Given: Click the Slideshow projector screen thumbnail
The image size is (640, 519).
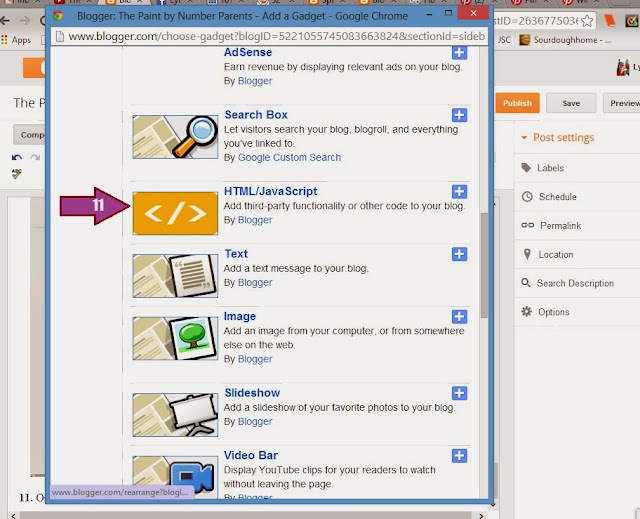Looking at the screenshot, I should point(175,415).
